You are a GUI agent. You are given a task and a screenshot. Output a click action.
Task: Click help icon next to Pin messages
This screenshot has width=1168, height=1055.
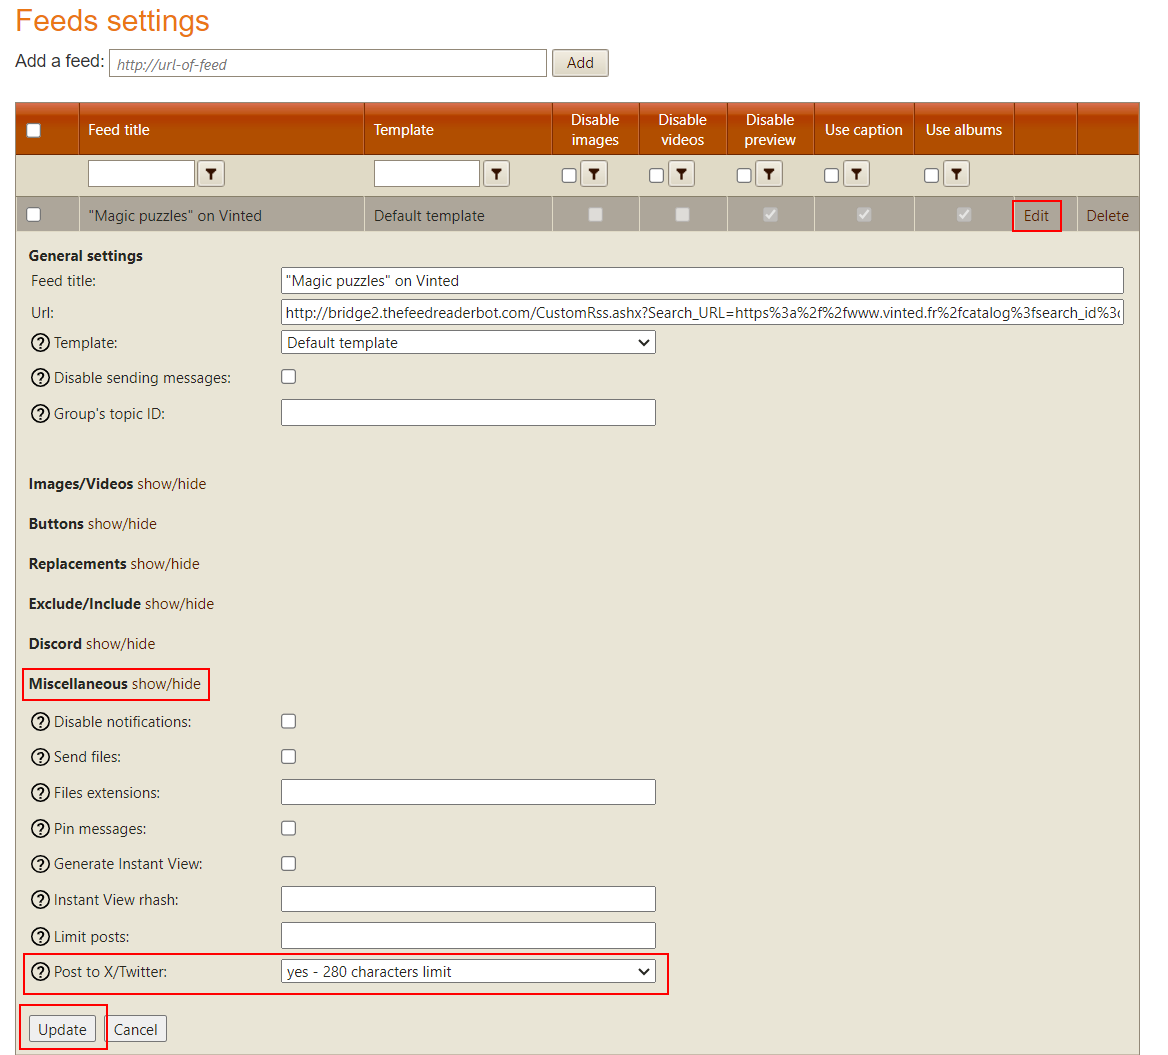point(40,829)
